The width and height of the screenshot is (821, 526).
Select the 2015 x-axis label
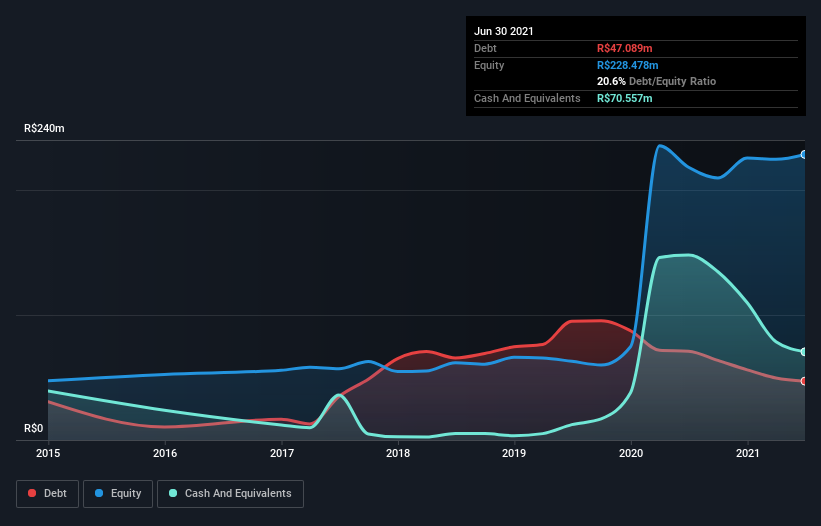48,453
